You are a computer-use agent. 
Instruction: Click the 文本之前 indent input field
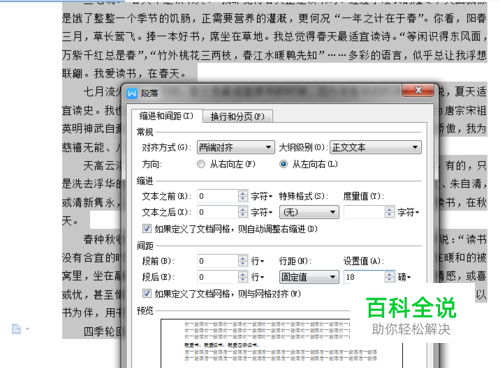tap(218, 196)
